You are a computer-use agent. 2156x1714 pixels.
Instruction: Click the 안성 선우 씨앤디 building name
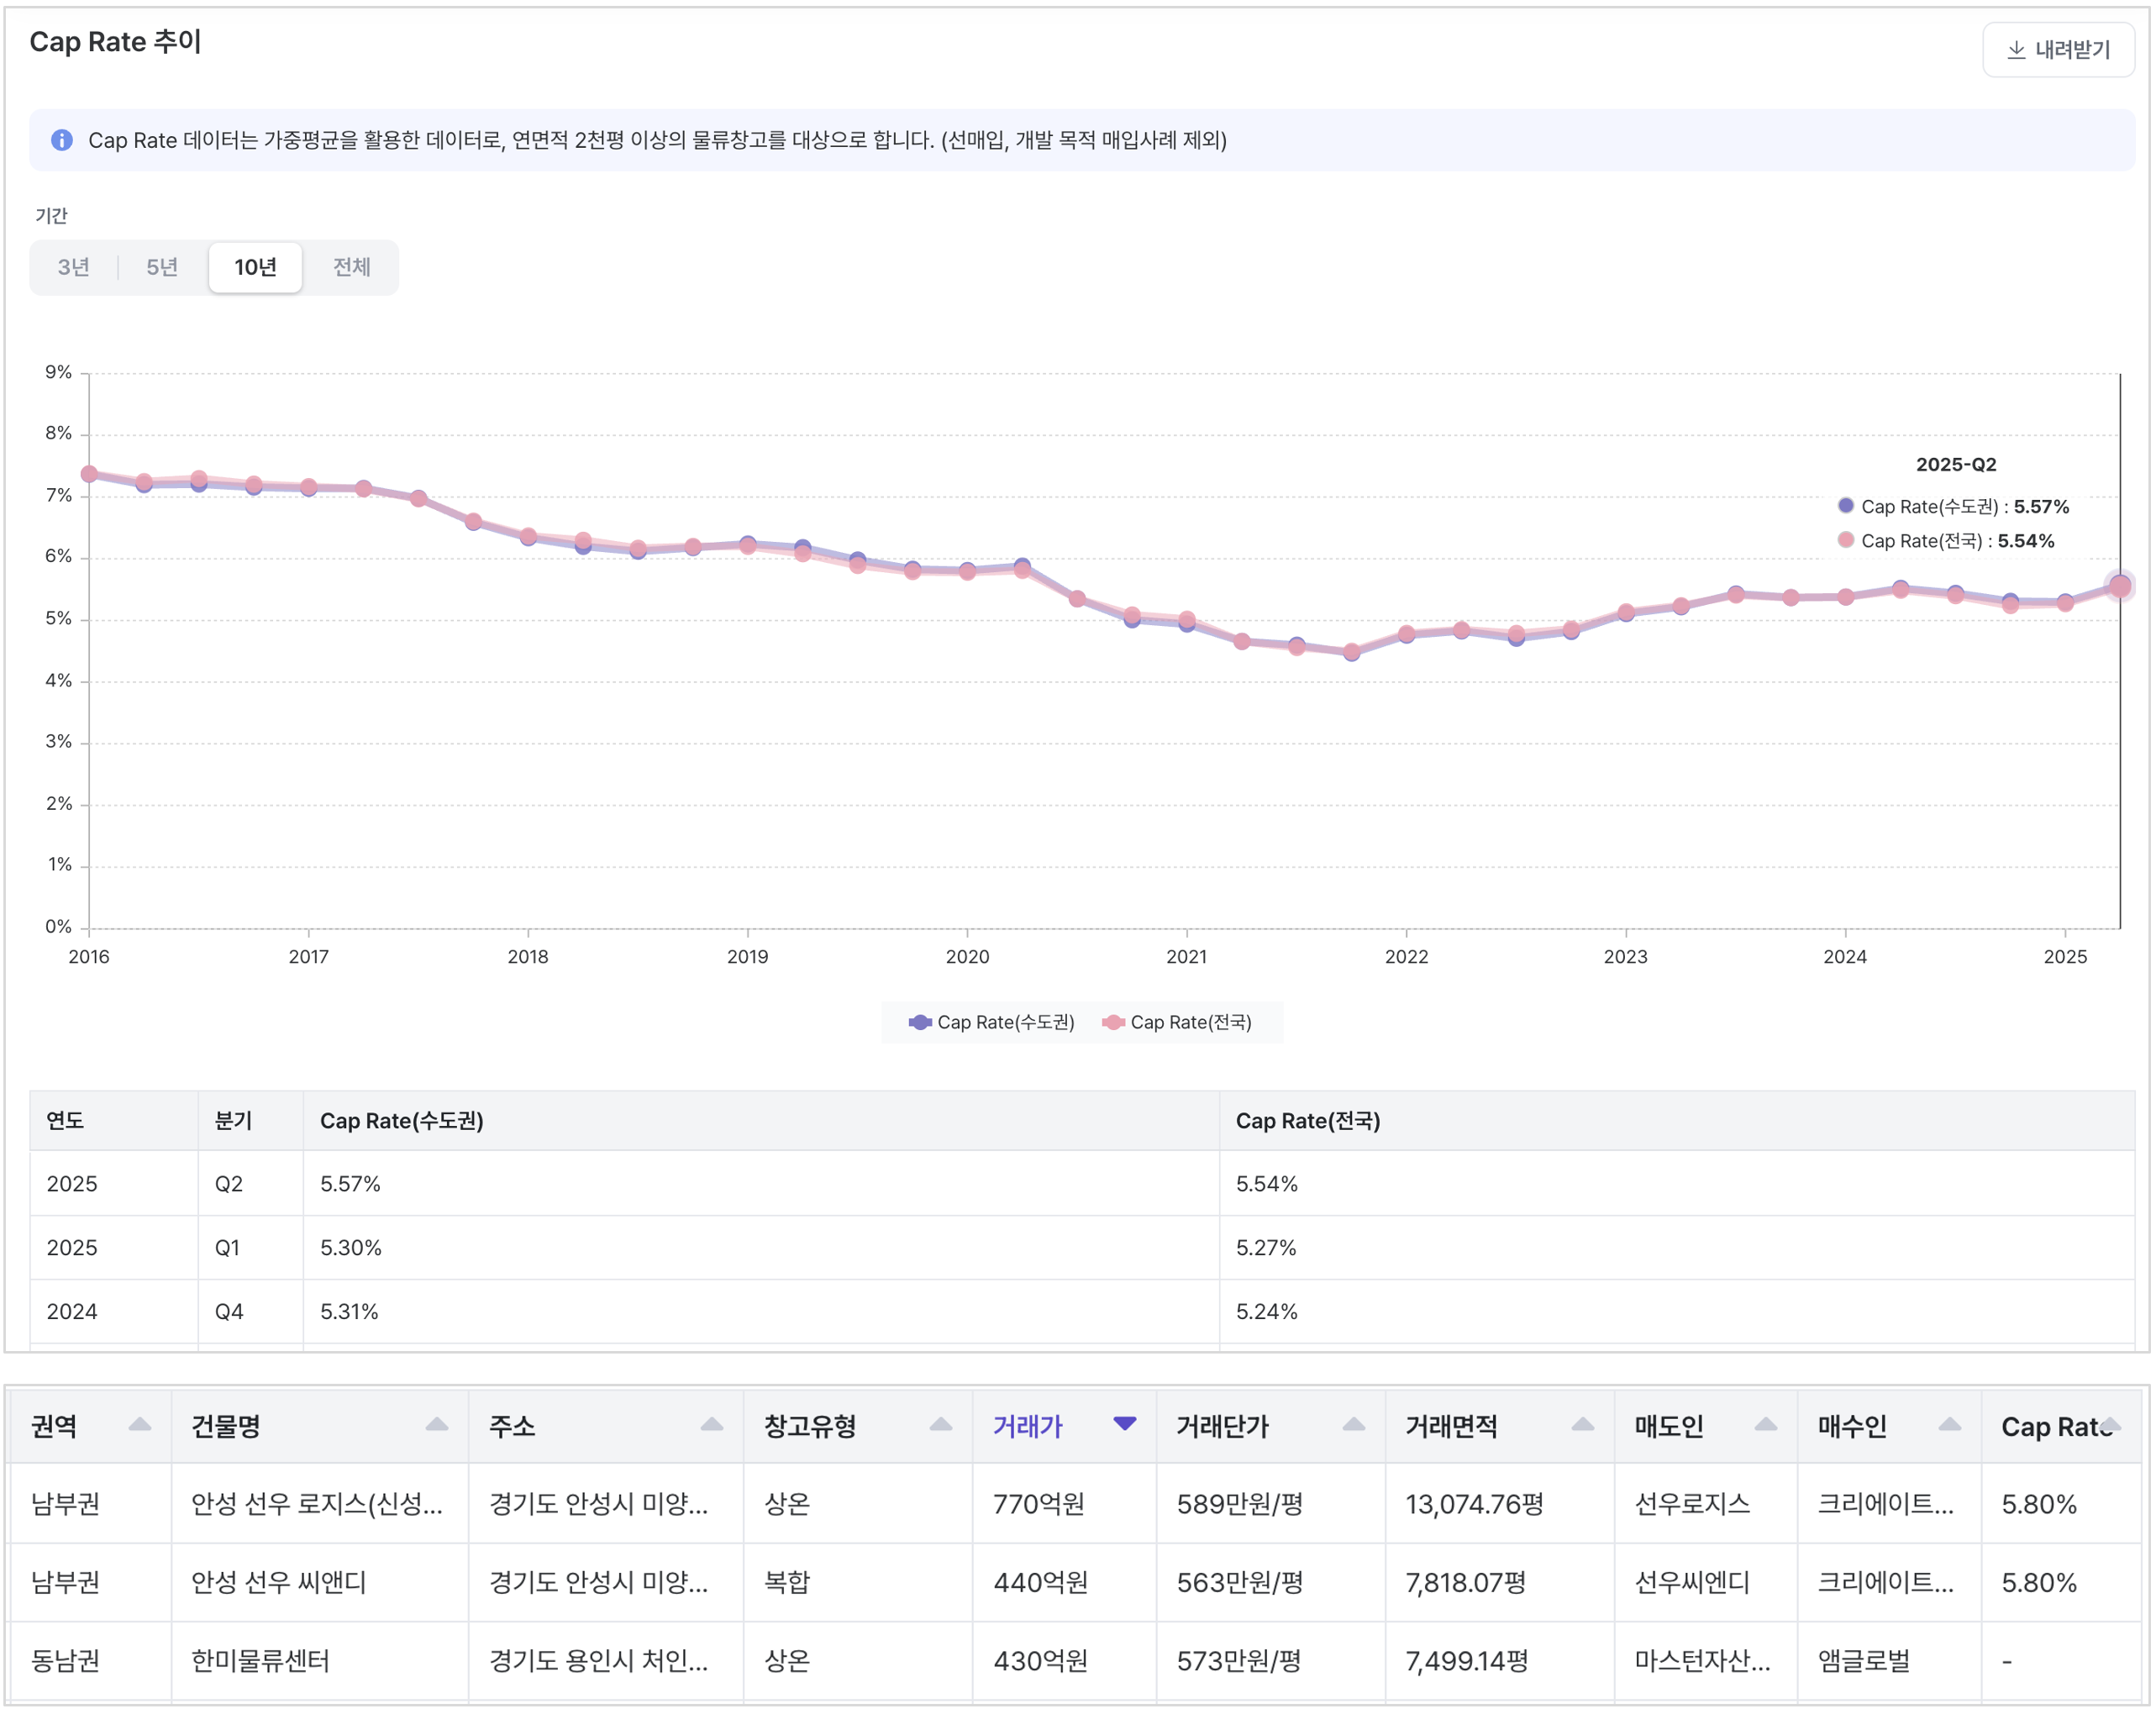tap(279, 1582)
